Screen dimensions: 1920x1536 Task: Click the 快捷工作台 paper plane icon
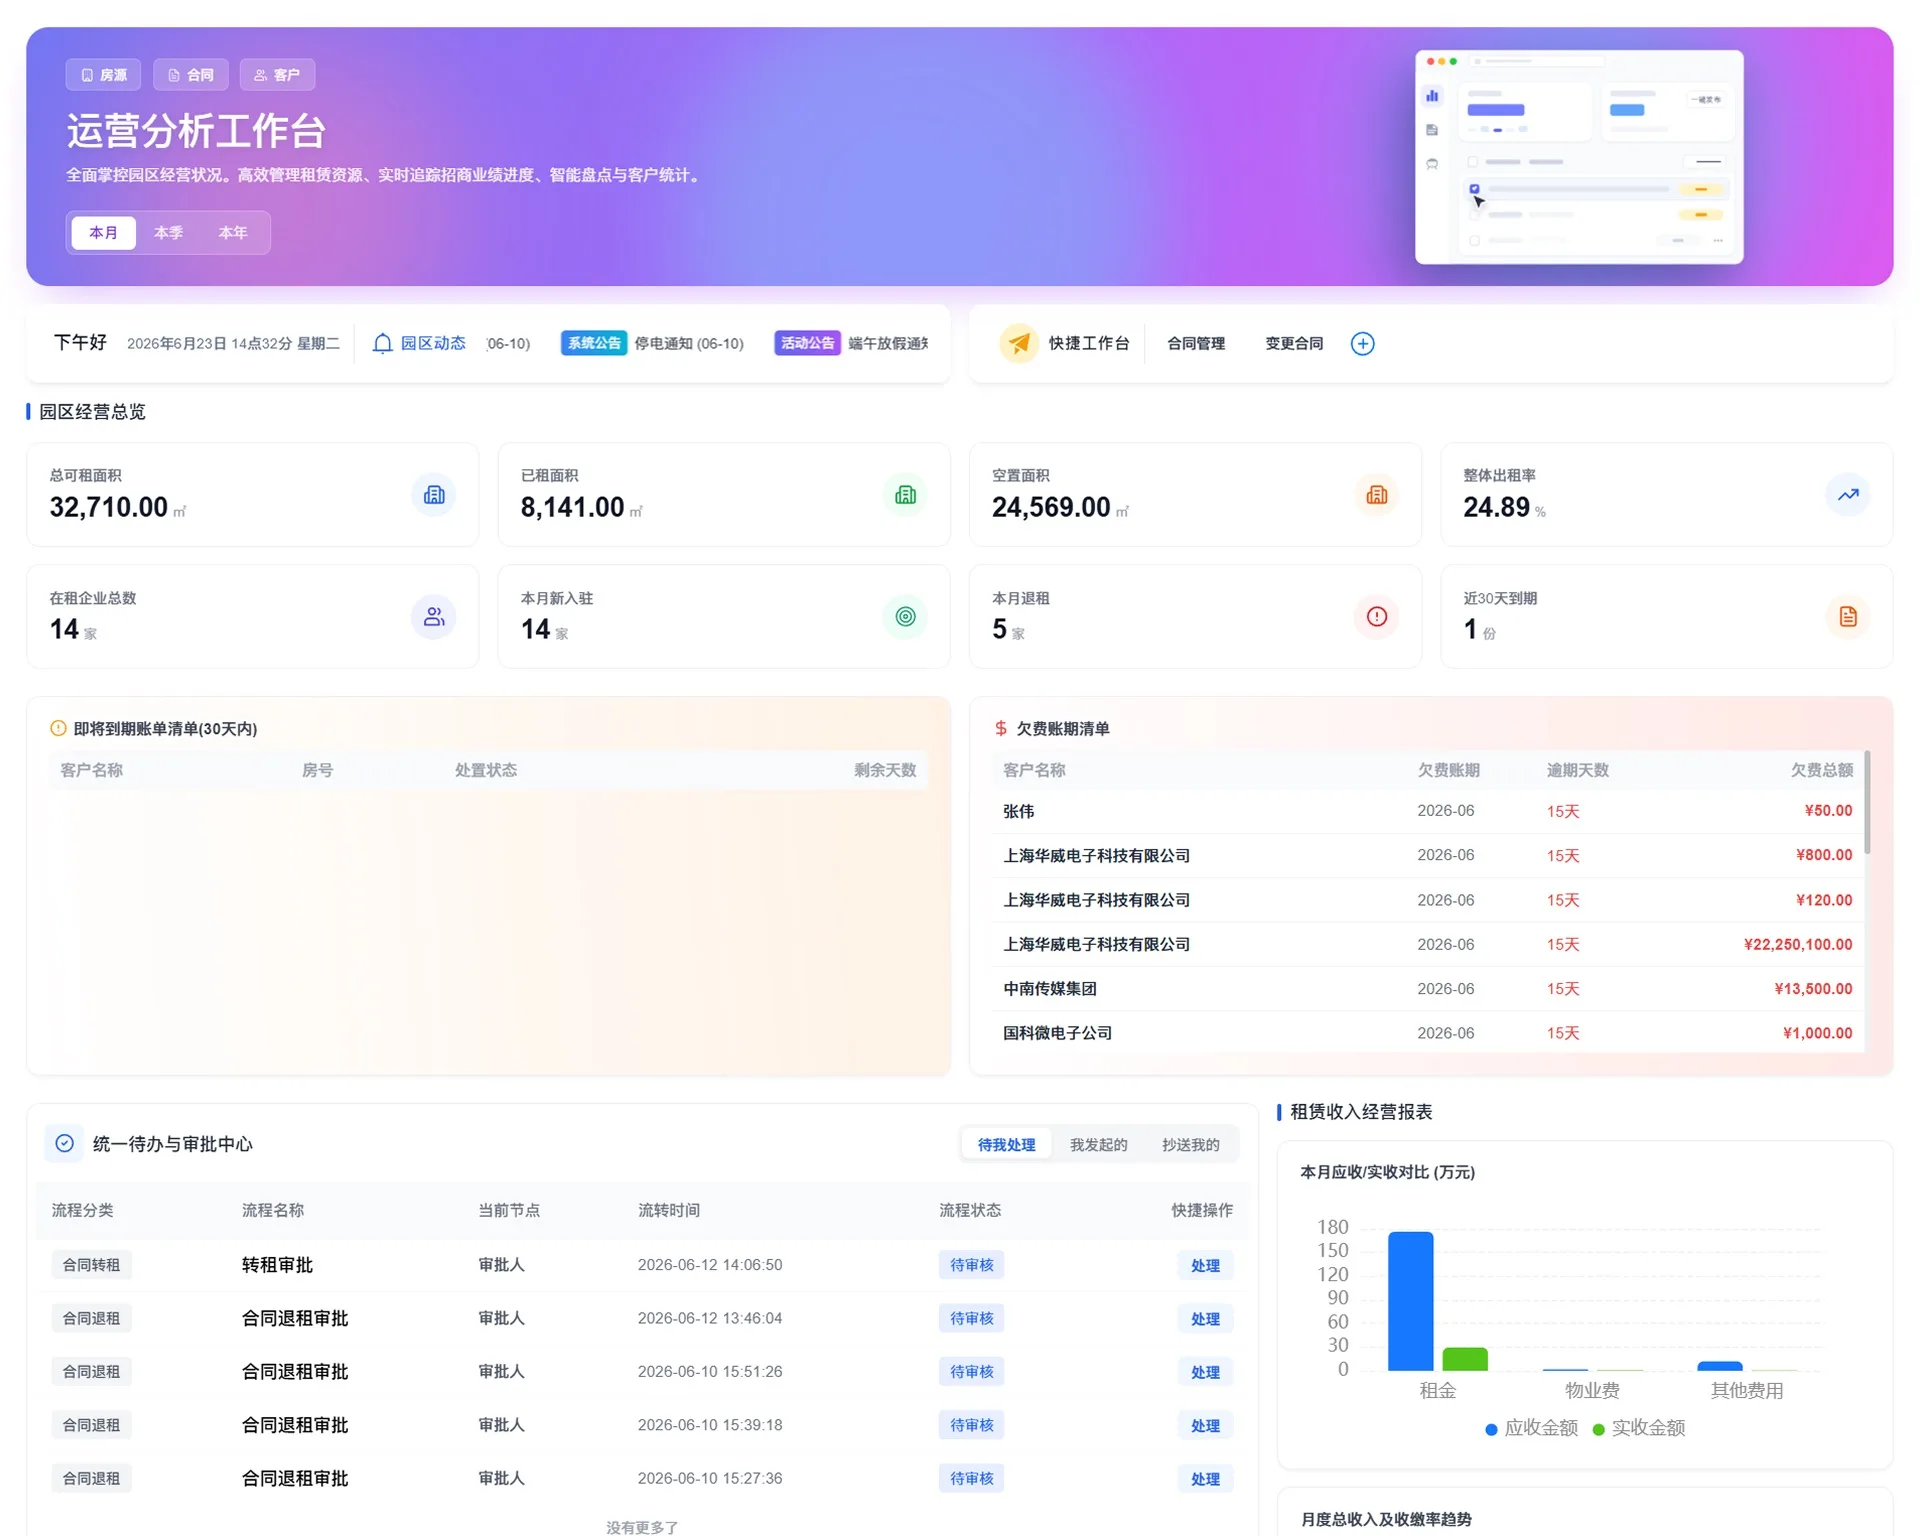pyautogui.click(x=1019, y=344)
